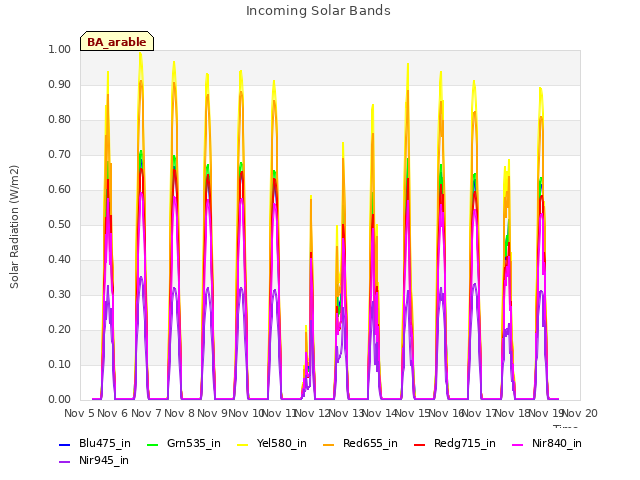640x480 pixels.
Task: Click the Nov 9 x-axis date label
Action: (x=213, y=413)
